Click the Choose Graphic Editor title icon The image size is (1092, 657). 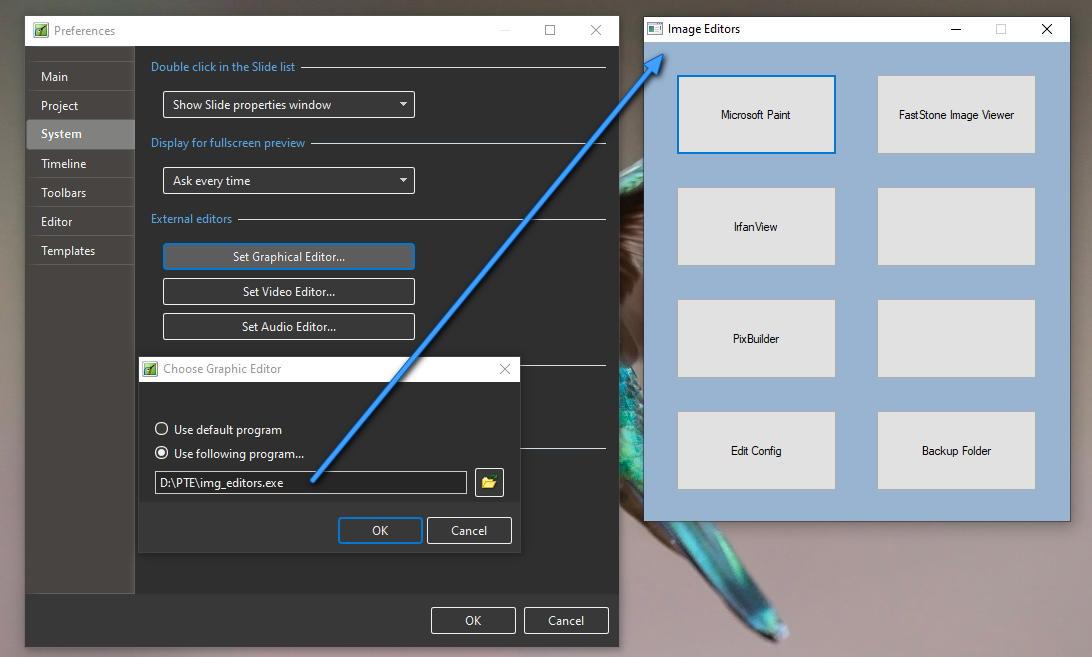click(150, 369)
